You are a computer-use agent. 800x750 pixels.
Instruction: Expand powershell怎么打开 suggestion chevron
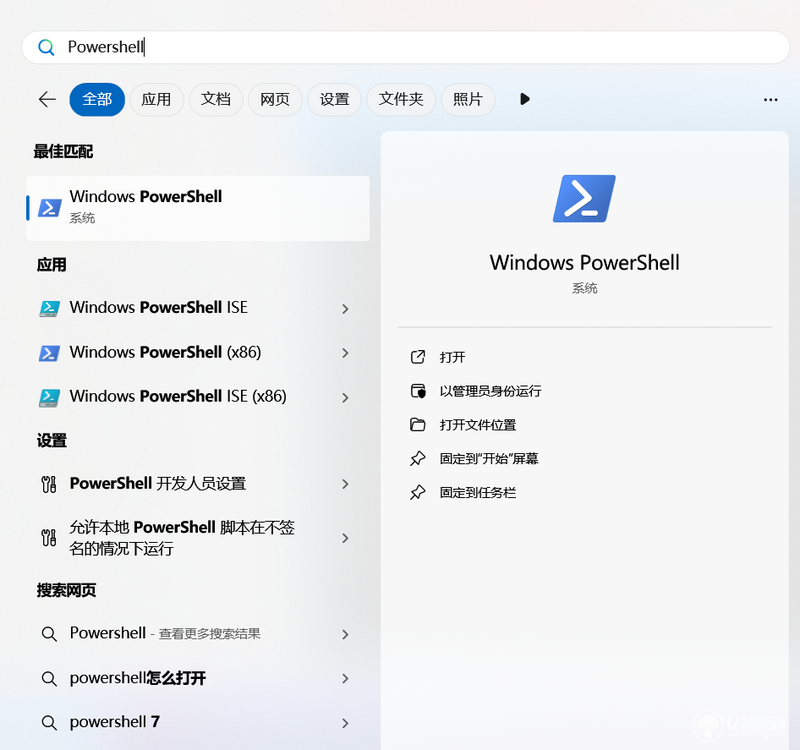click(345, 679)
